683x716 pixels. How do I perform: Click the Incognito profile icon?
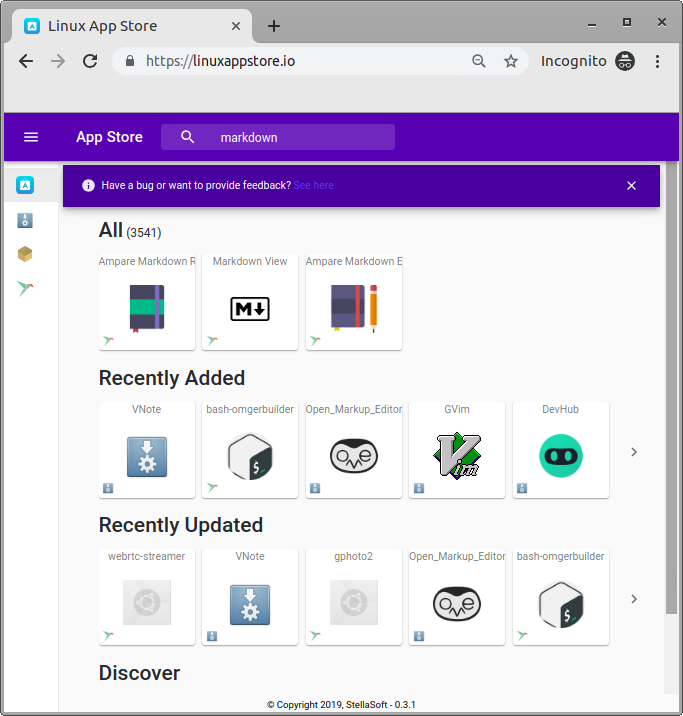(x=625, y=61)
